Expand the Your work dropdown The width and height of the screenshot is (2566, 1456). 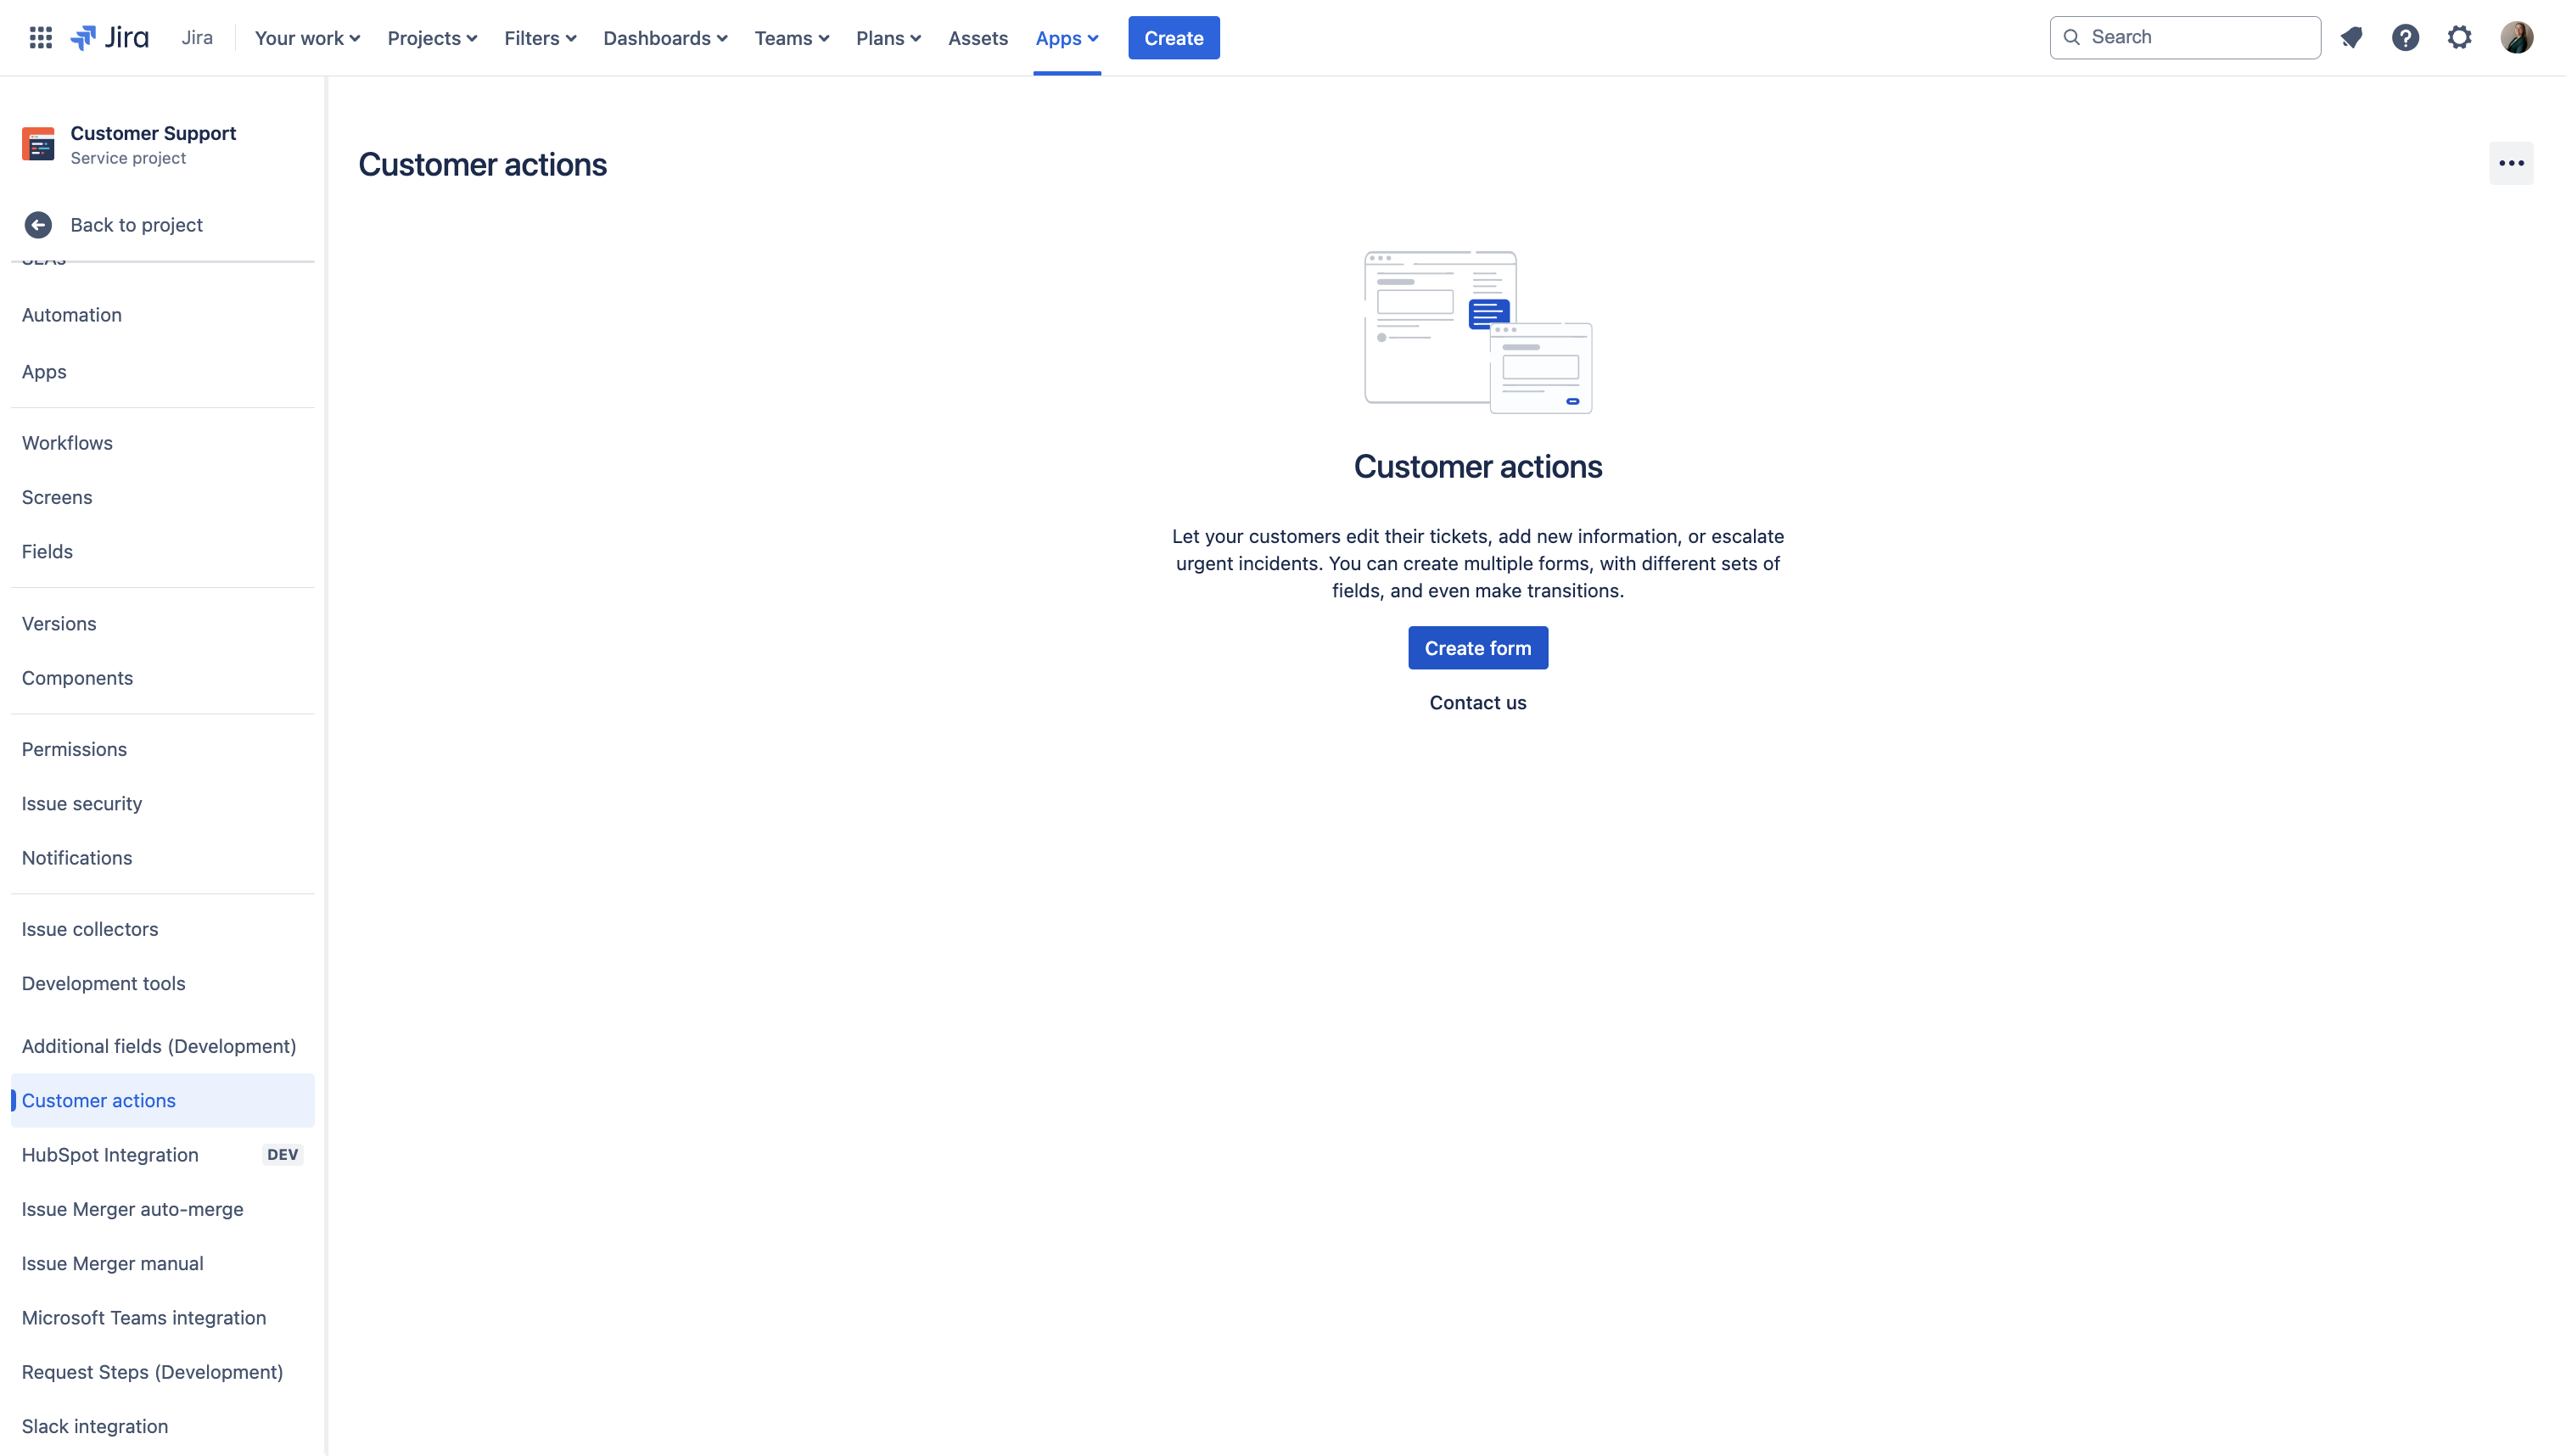(308, 37)
